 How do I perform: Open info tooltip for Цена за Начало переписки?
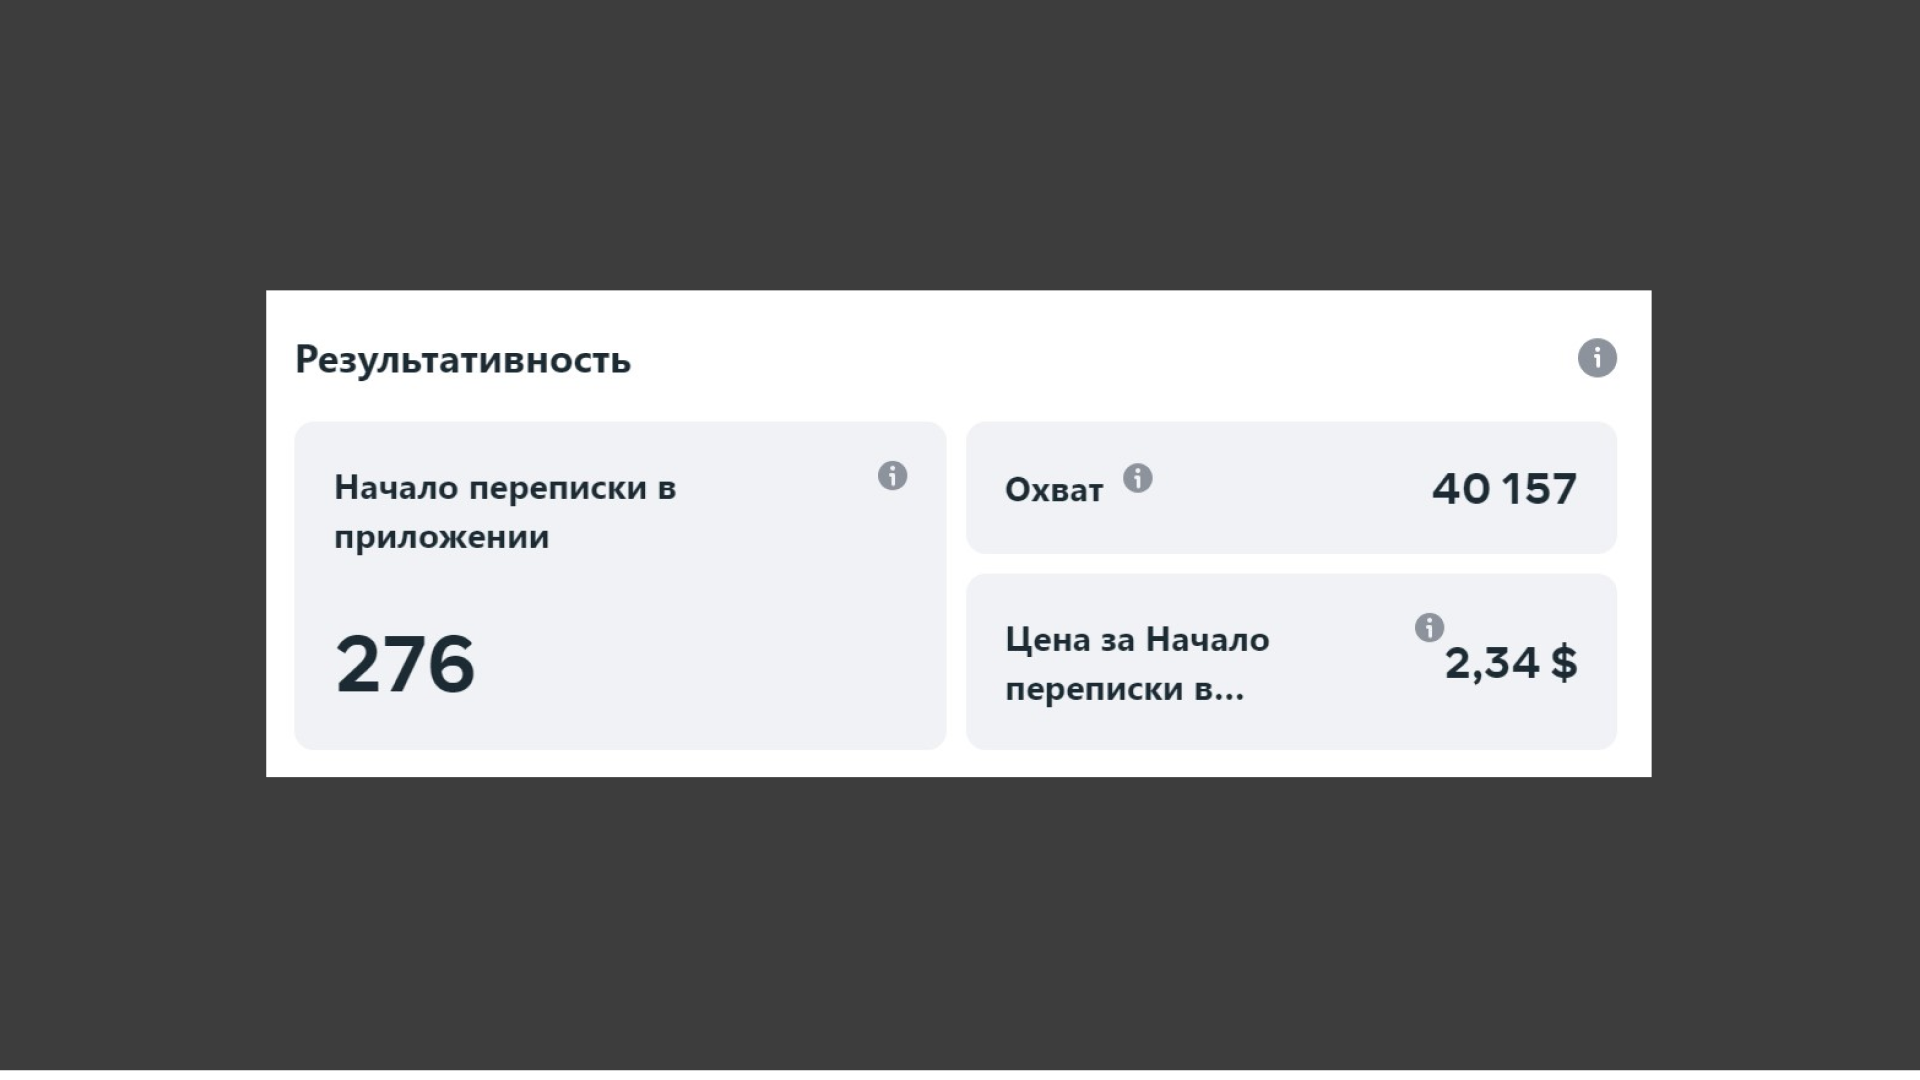pyautogui.click(x=1429, y=628)
